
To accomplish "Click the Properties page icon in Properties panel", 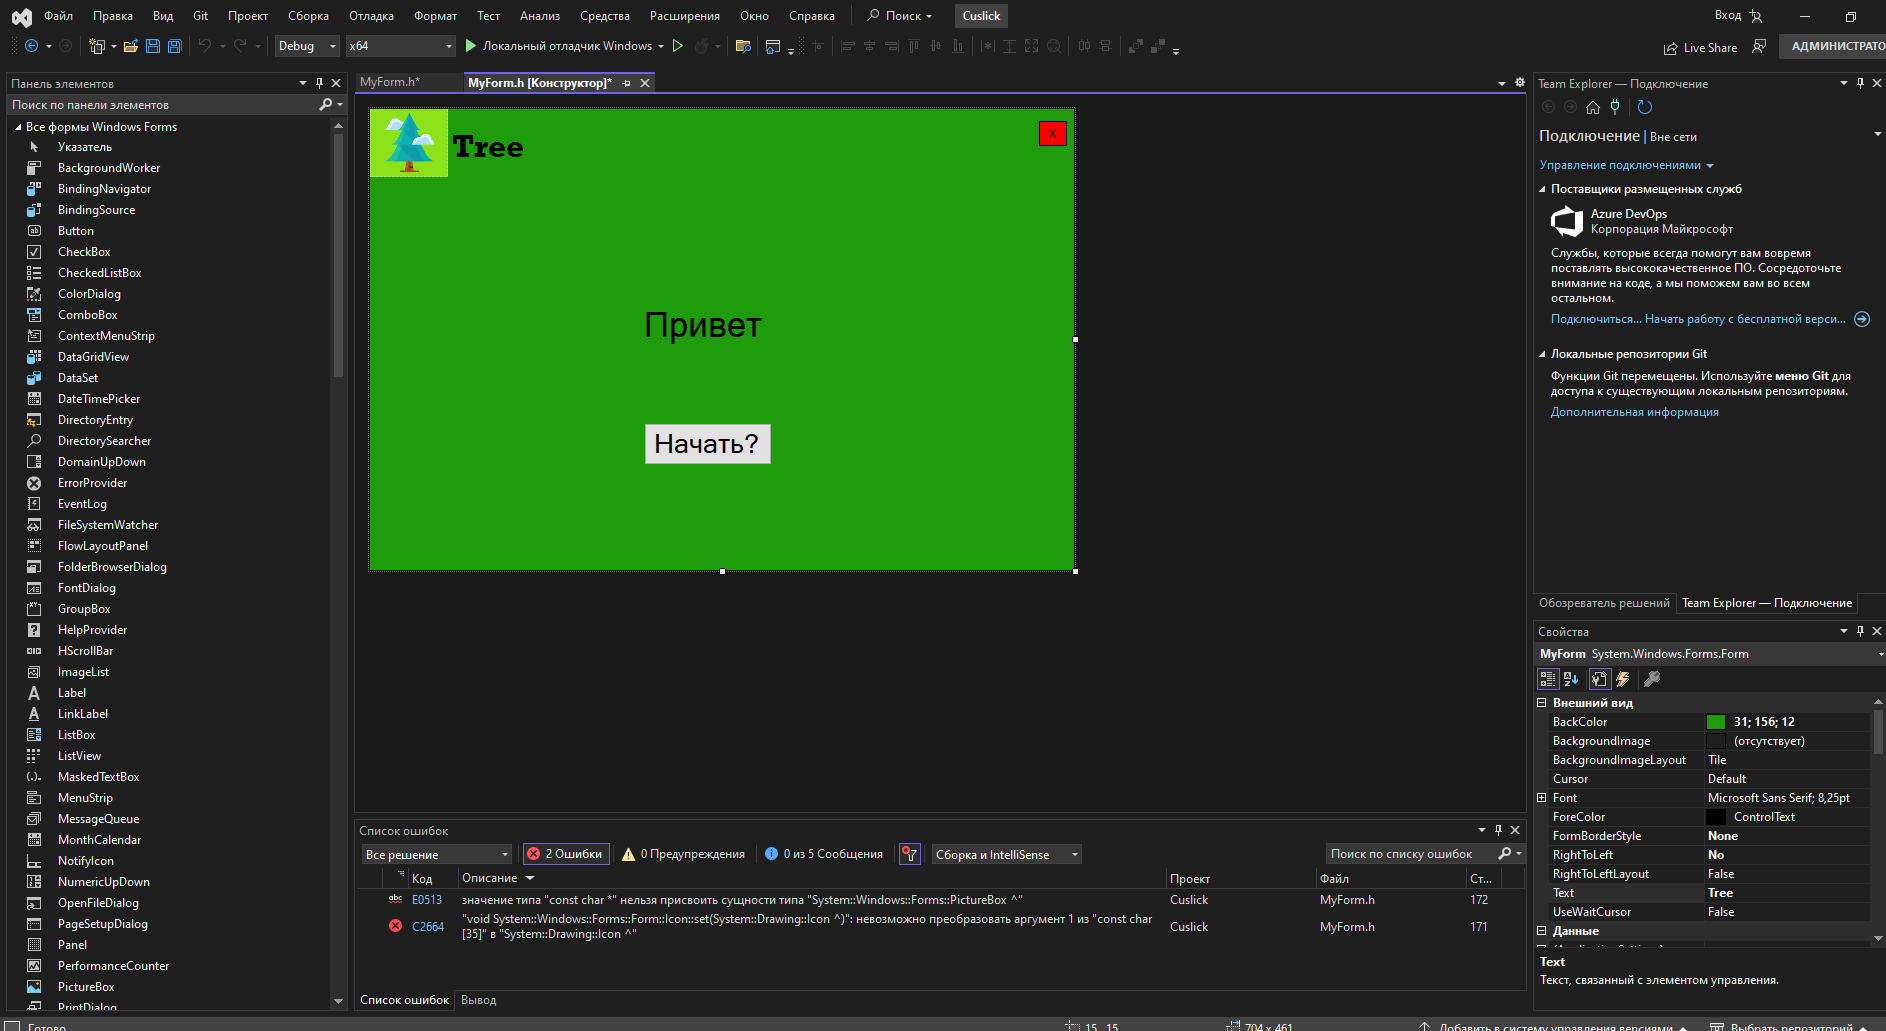I will [1600, 679].
